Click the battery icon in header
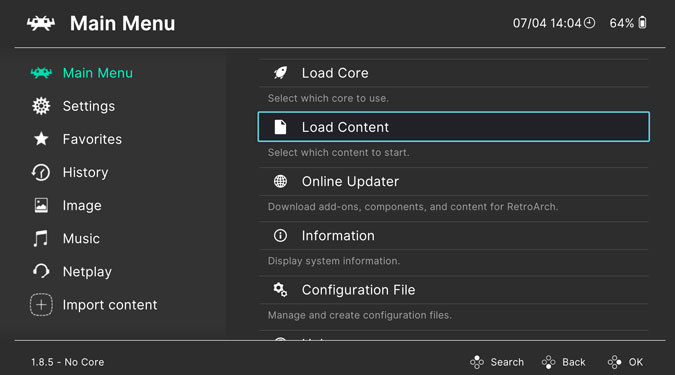Screen dimensions: 675x375 point(642,23)
